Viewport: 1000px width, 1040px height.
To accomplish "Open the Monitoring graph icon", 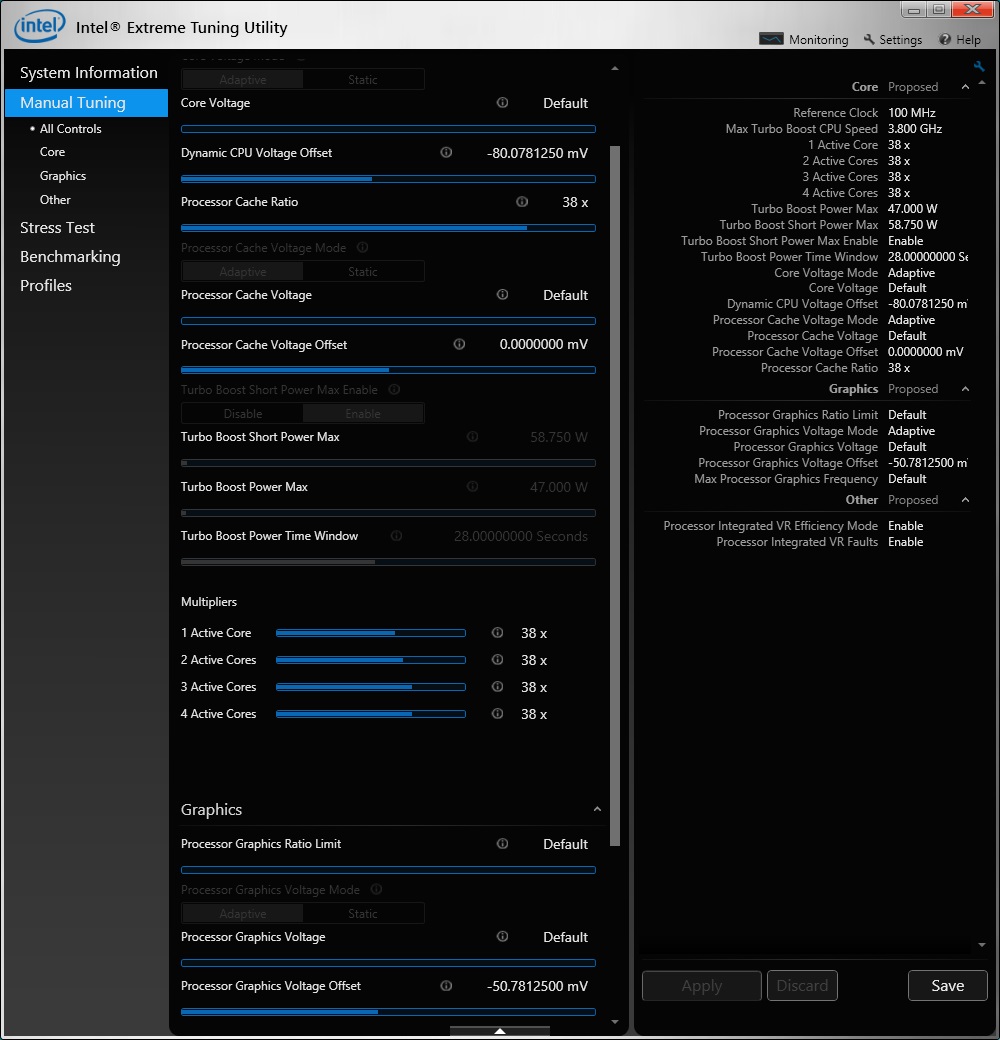I will [771, 39].
